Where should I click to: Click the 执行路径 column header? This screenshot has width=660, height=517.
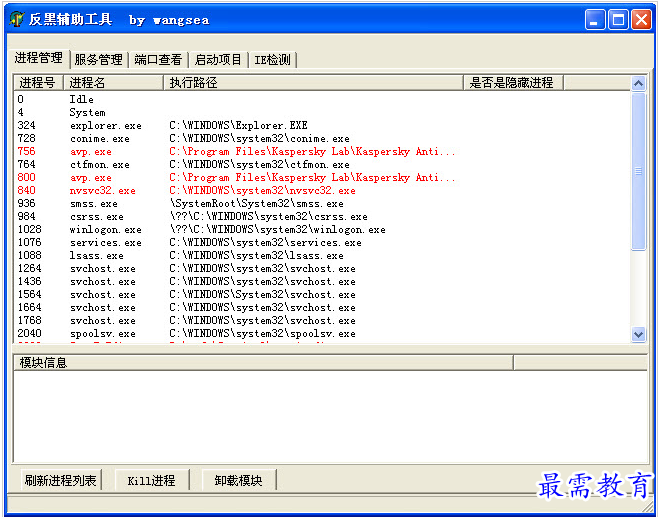pos(313,83)
